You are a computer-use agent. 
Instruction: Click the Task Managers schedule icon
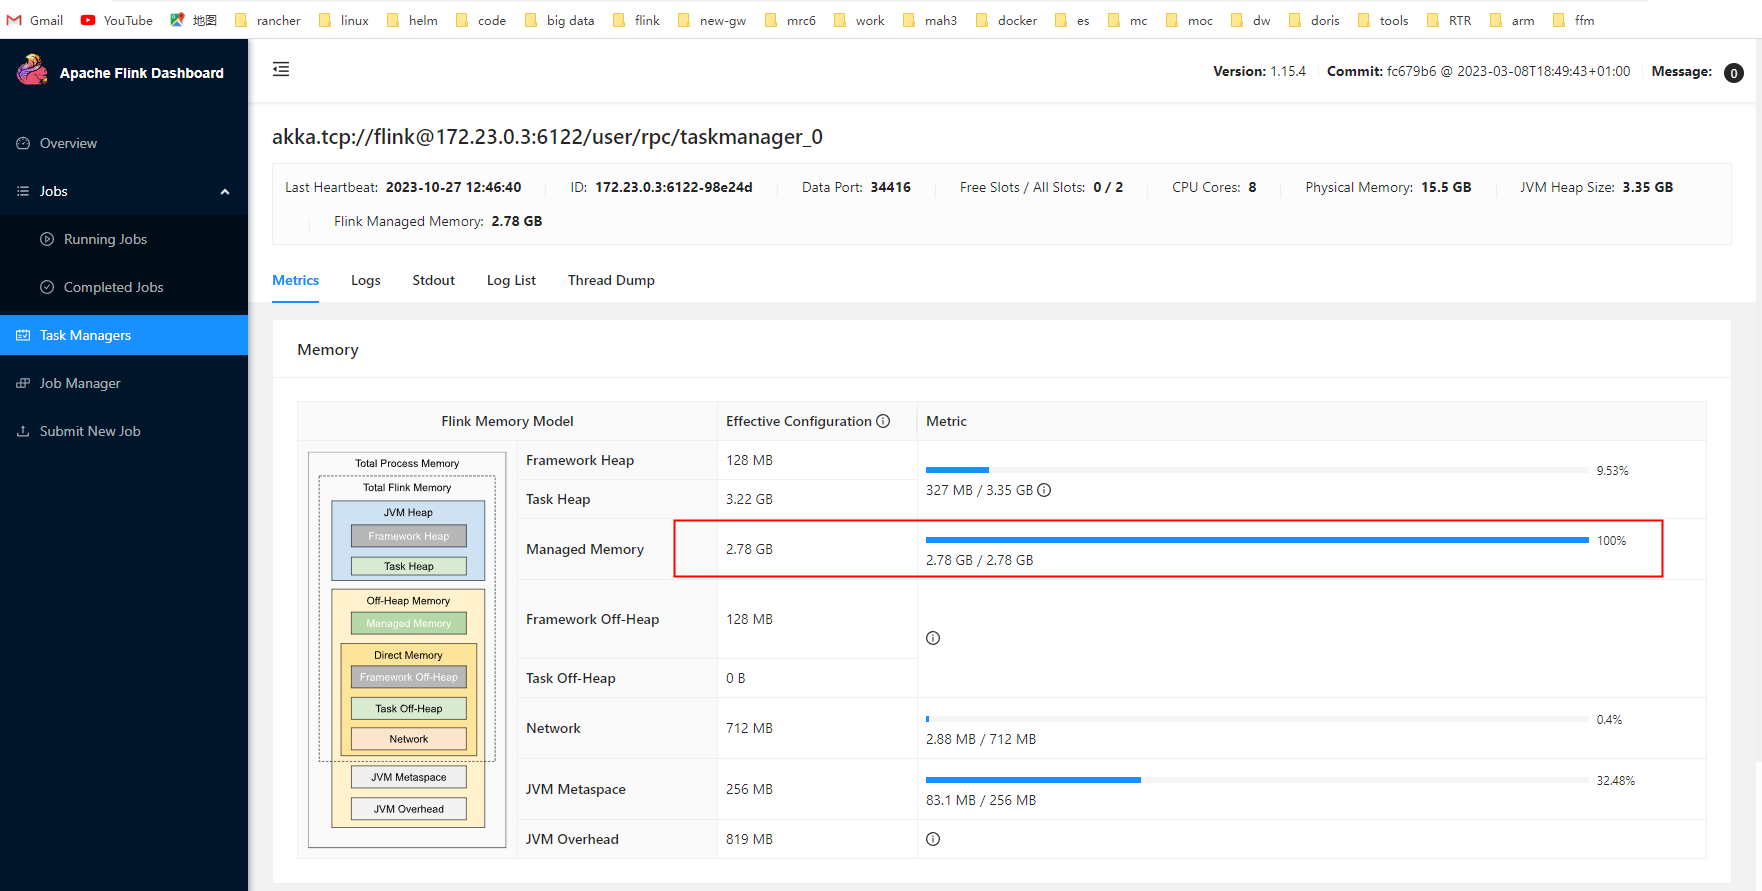pyautogui.click(x=23, y=335)
